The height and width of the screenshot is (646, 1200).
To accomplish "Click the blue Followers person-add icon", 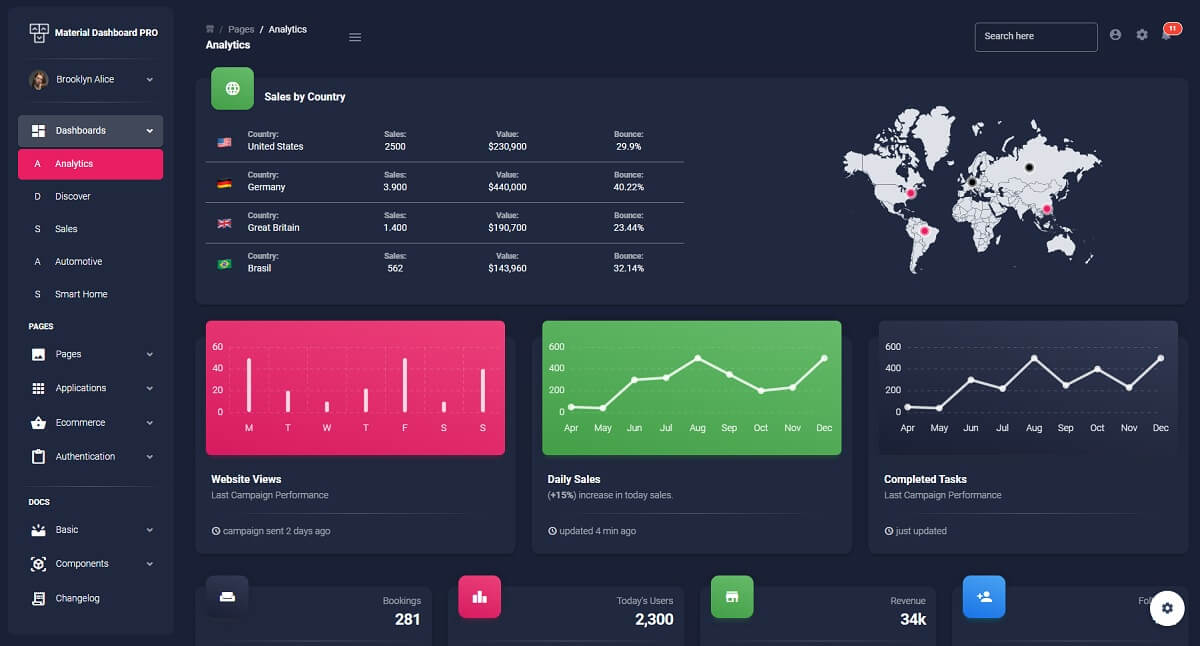I will click(984, 597).
